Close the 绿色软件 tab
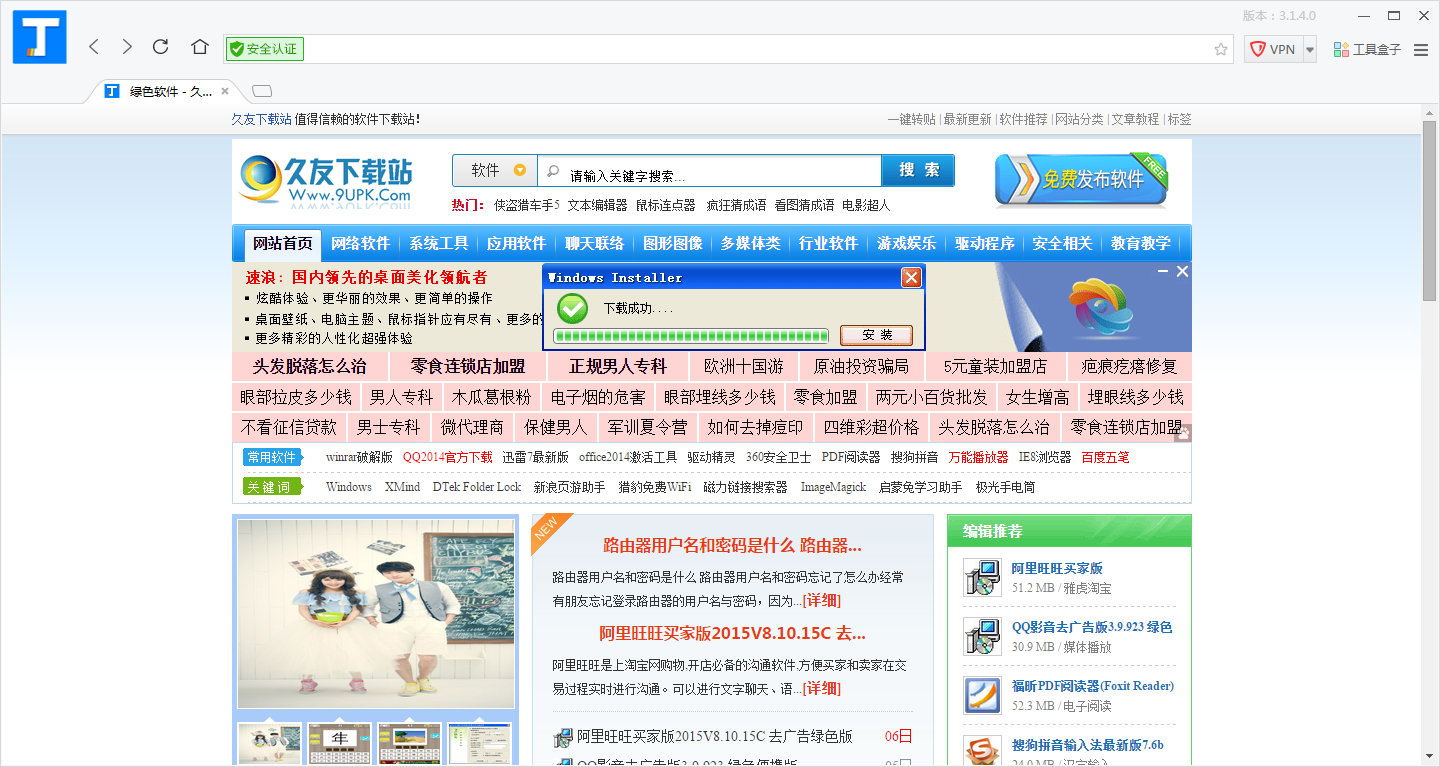This screenshot has height=767, width=1440. (x=226, y=91)
